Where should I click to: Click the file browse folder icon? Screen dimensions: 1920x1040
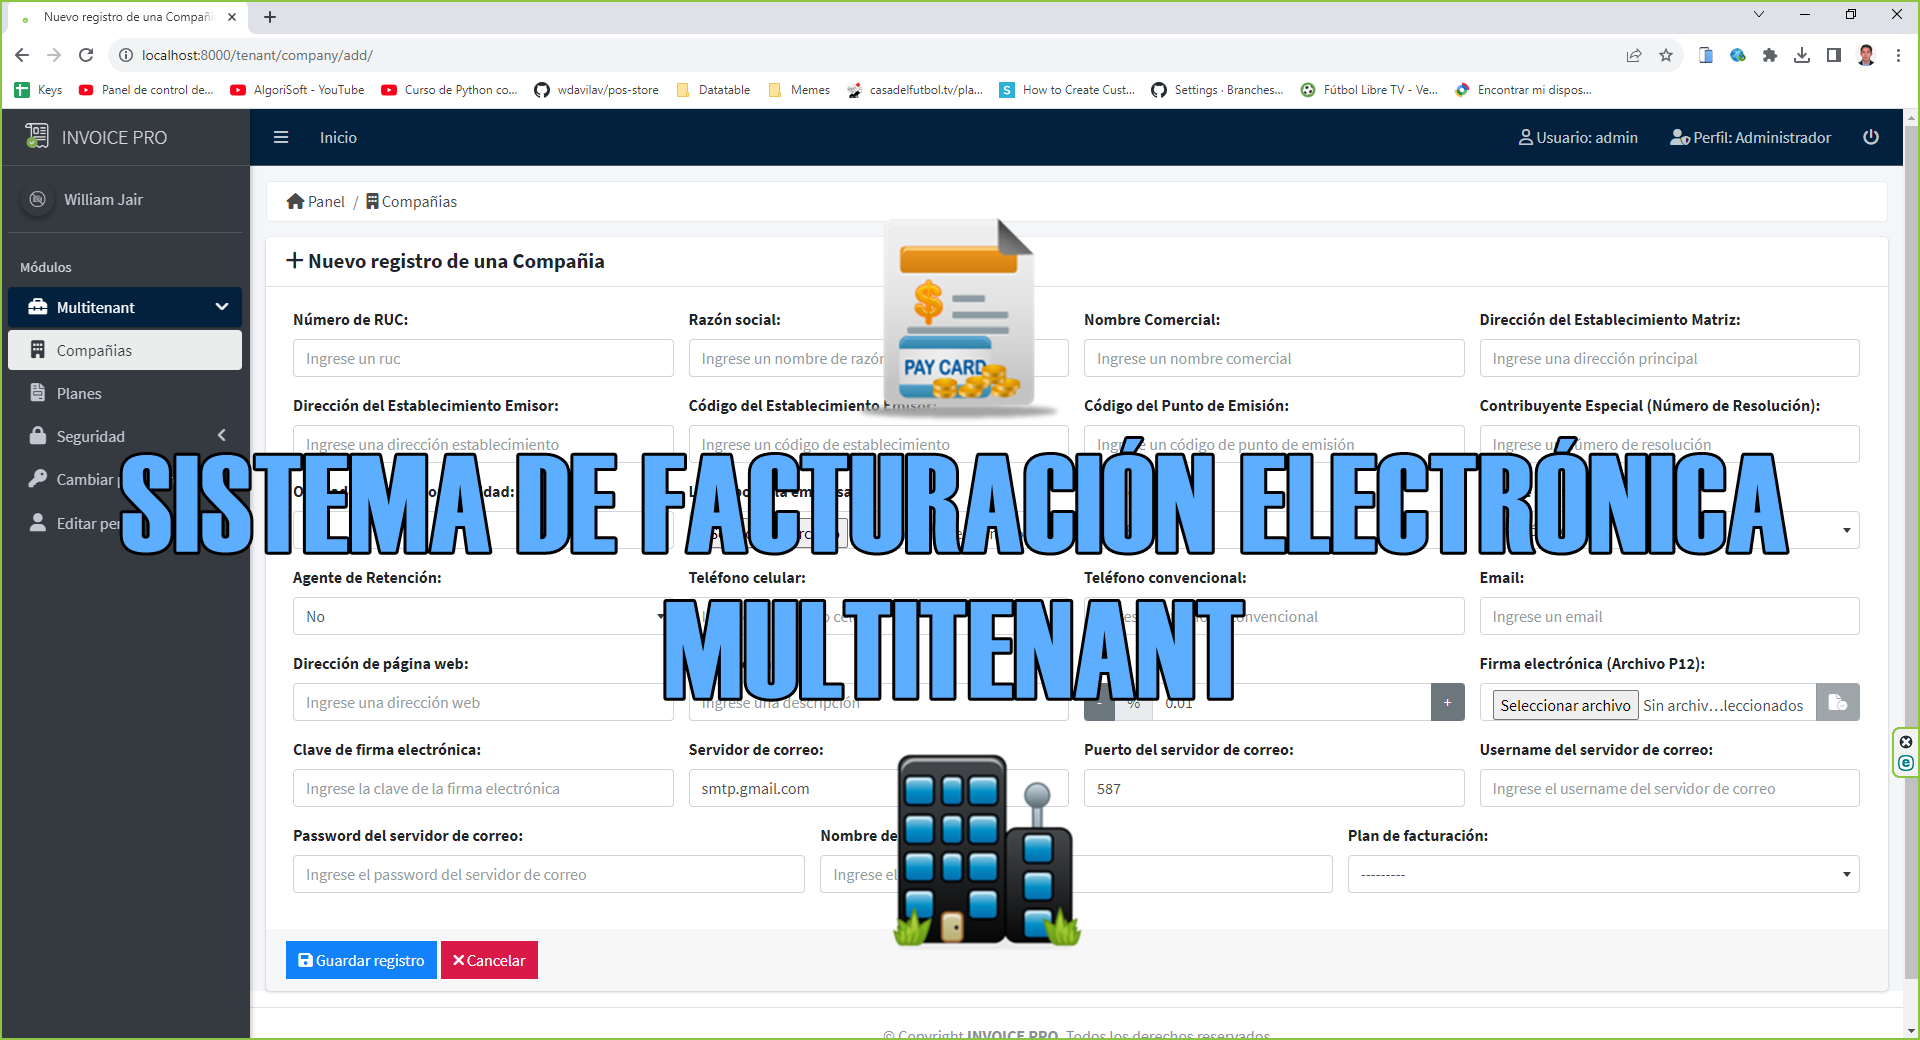(x=1837, y=703)
